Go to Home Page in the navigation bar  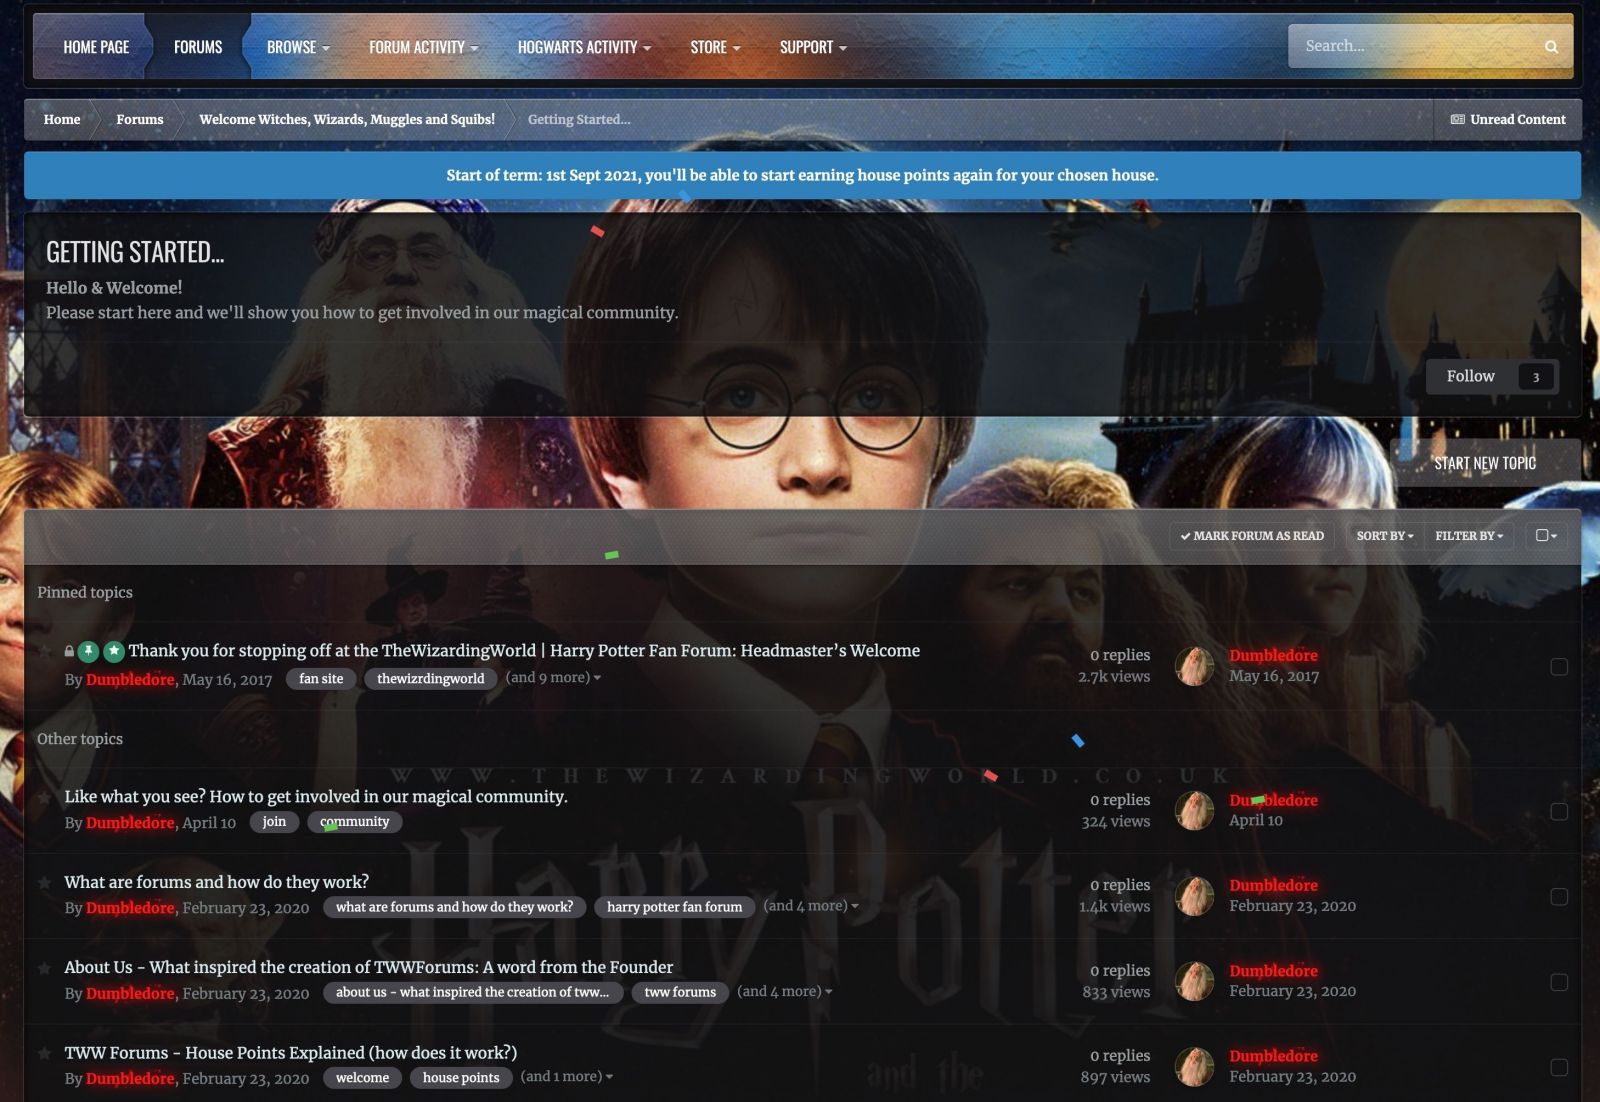(96, 47)
